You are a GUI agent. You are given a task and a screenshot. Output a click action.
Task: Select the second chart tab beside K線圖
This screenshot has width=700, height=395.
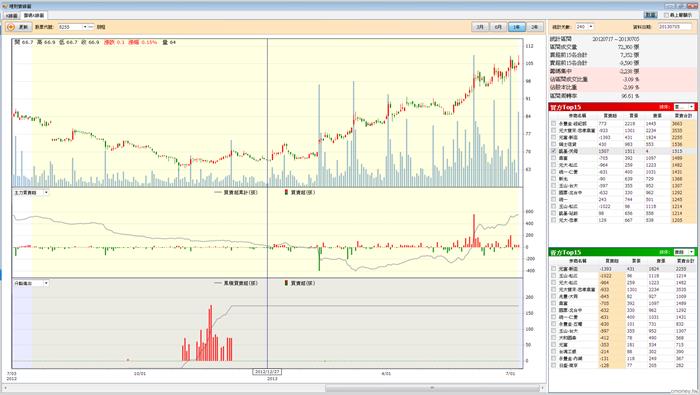click(x=33, y=16)
